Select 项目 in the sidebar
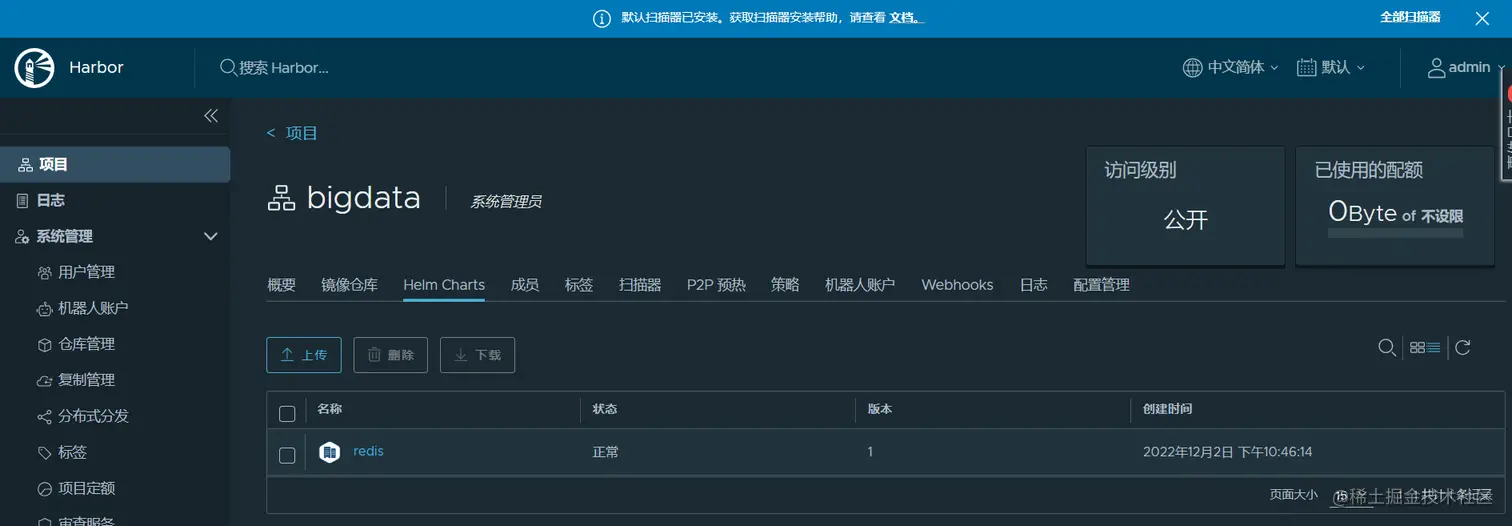 (115, 164)
